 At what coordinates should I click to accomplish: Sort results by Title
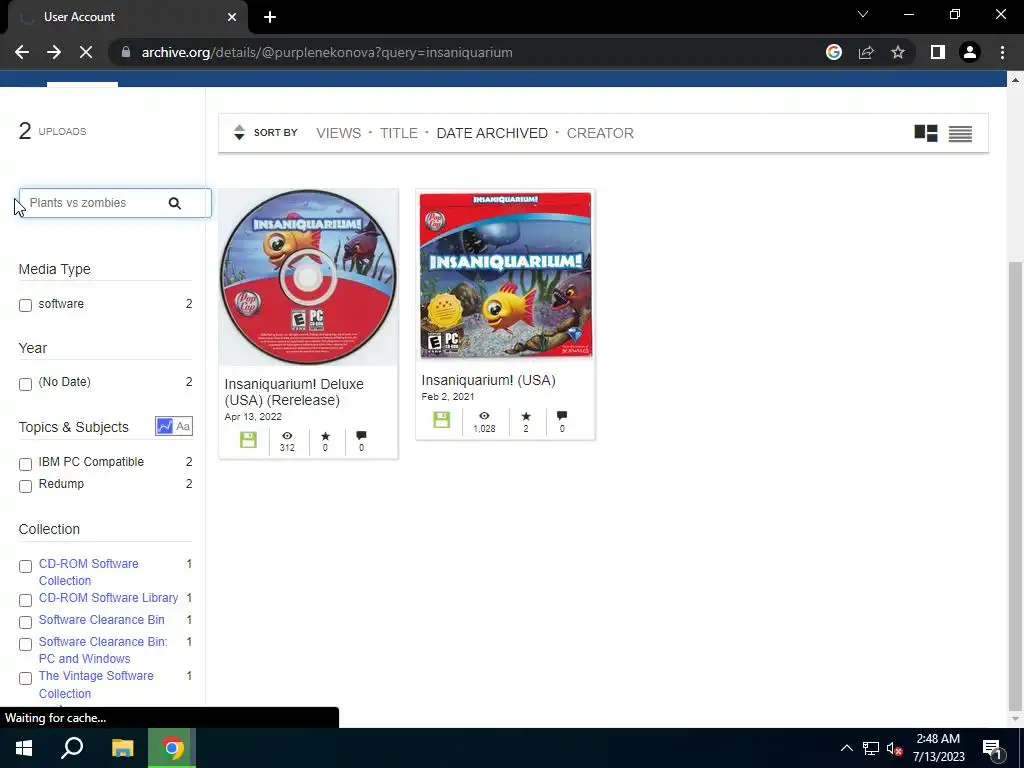398,133
